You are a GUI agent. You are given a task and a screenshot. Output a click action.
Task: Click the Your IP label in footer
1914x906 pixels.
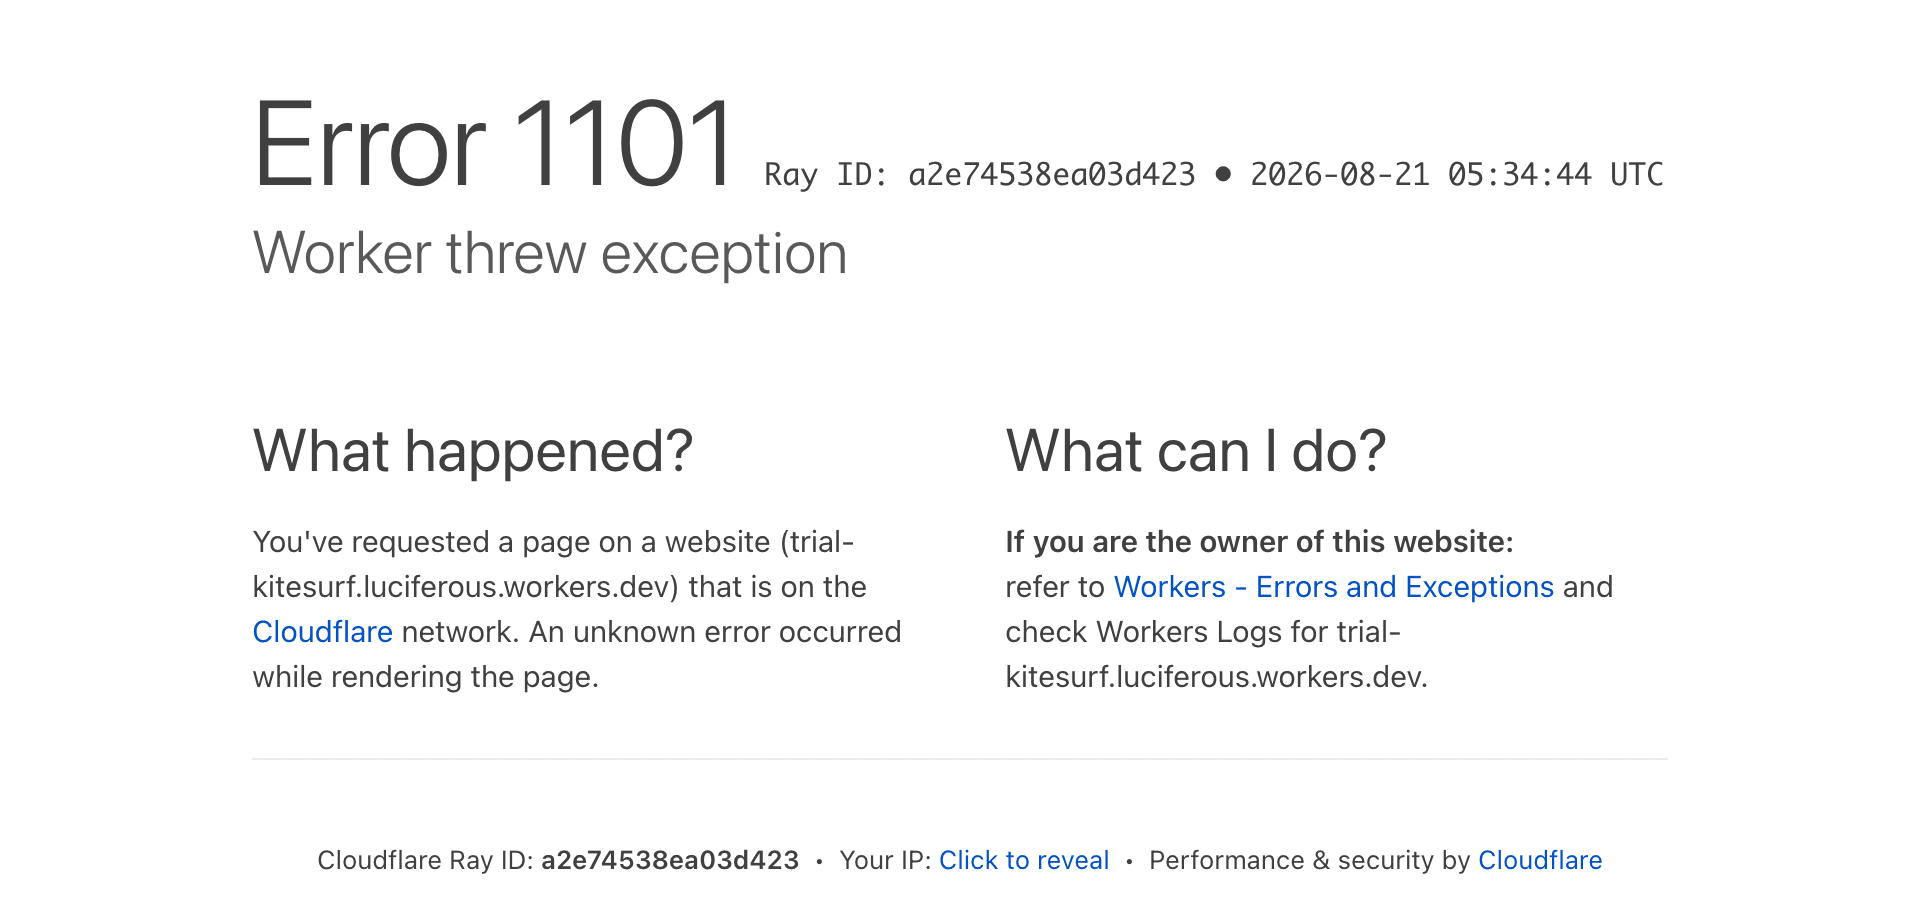[x=886, y=860]
